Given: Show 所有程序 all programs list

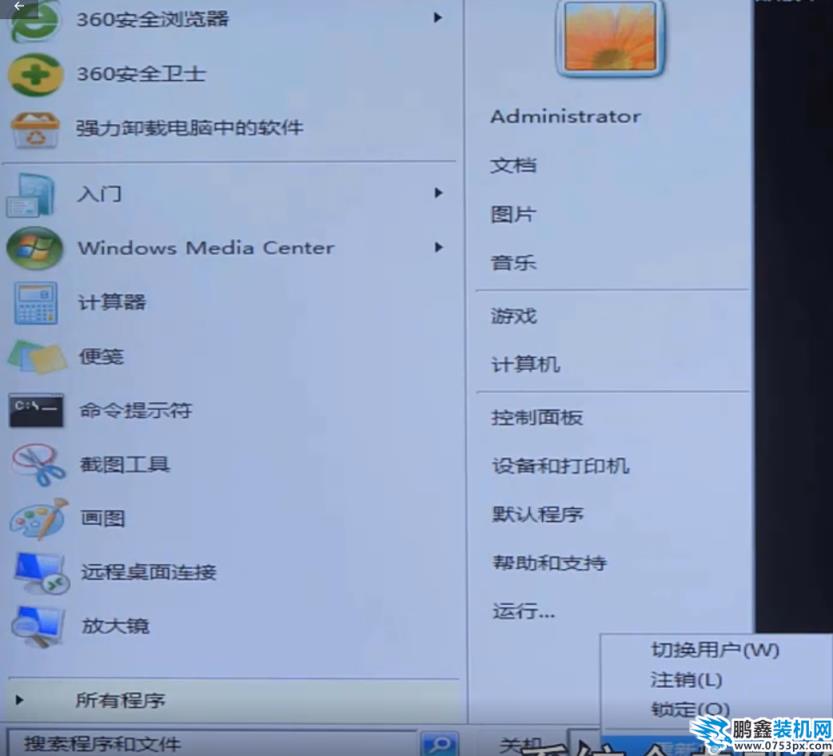Looking at the screenshot, I should coord(233,701).
